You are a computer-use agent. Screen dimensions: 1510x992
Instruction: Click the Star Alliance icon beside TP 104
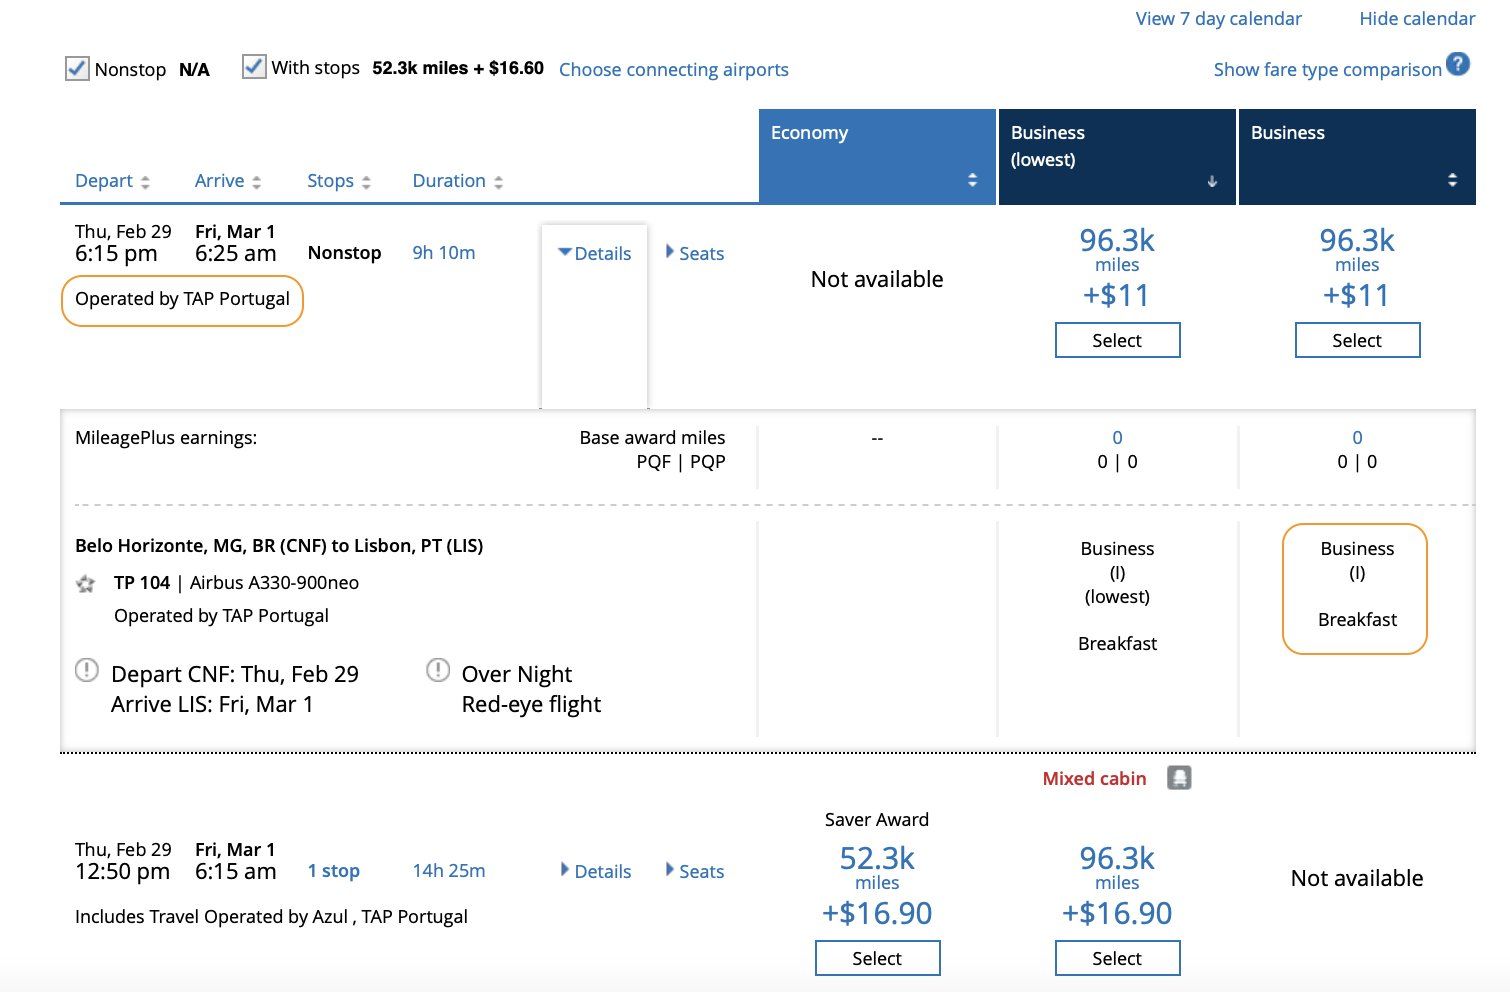click(x=86, y=583)
